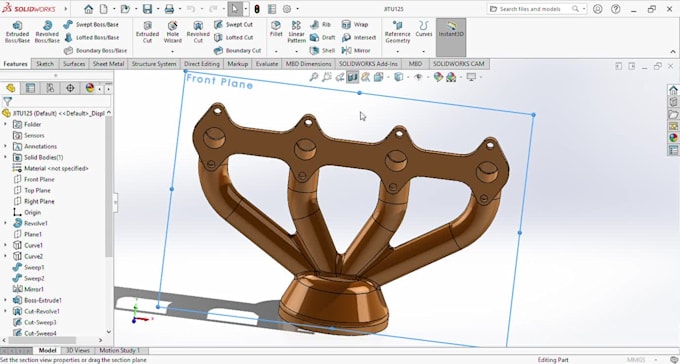Select the Extruded Cut tool
The height and width of the screenshot is (364, 680).
(147, 32)
